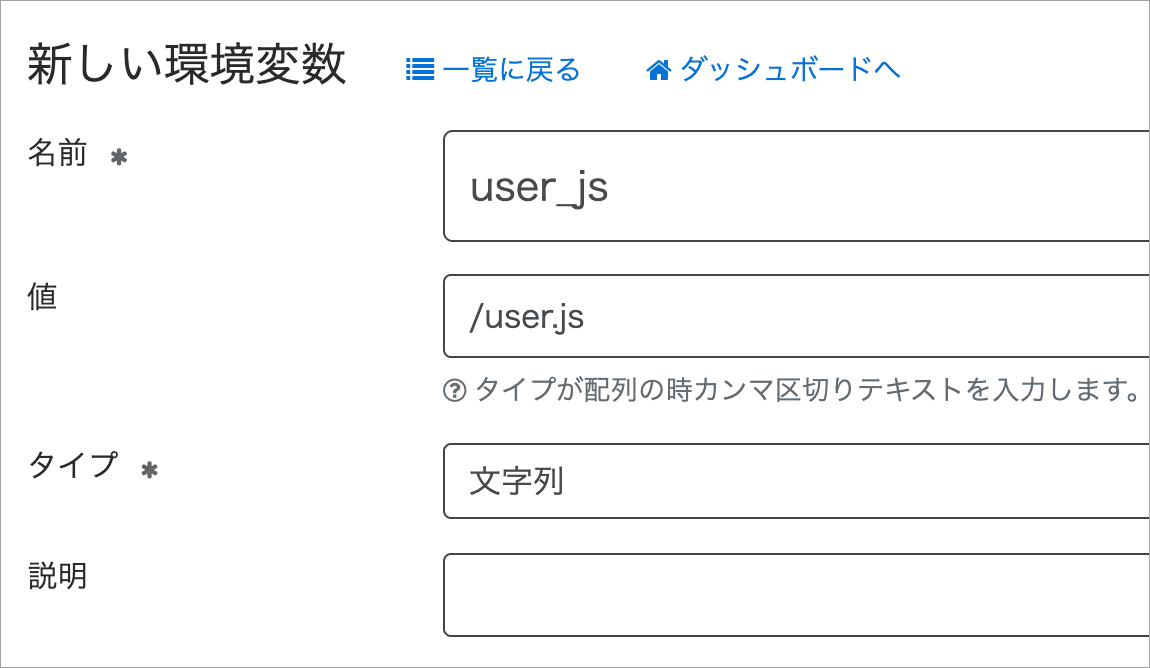This screenshot has width=1150, height=668.
Task: Focus the 値 input field
Action: [796, 316]
